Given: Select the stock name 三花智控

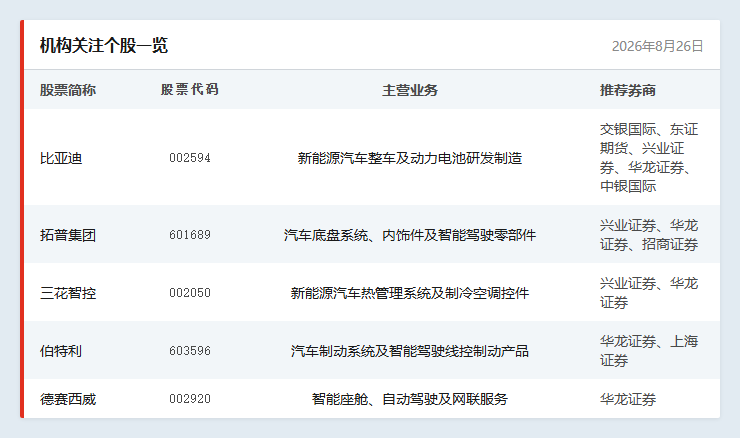Looking at the screenshot, I should click(68, 293).
